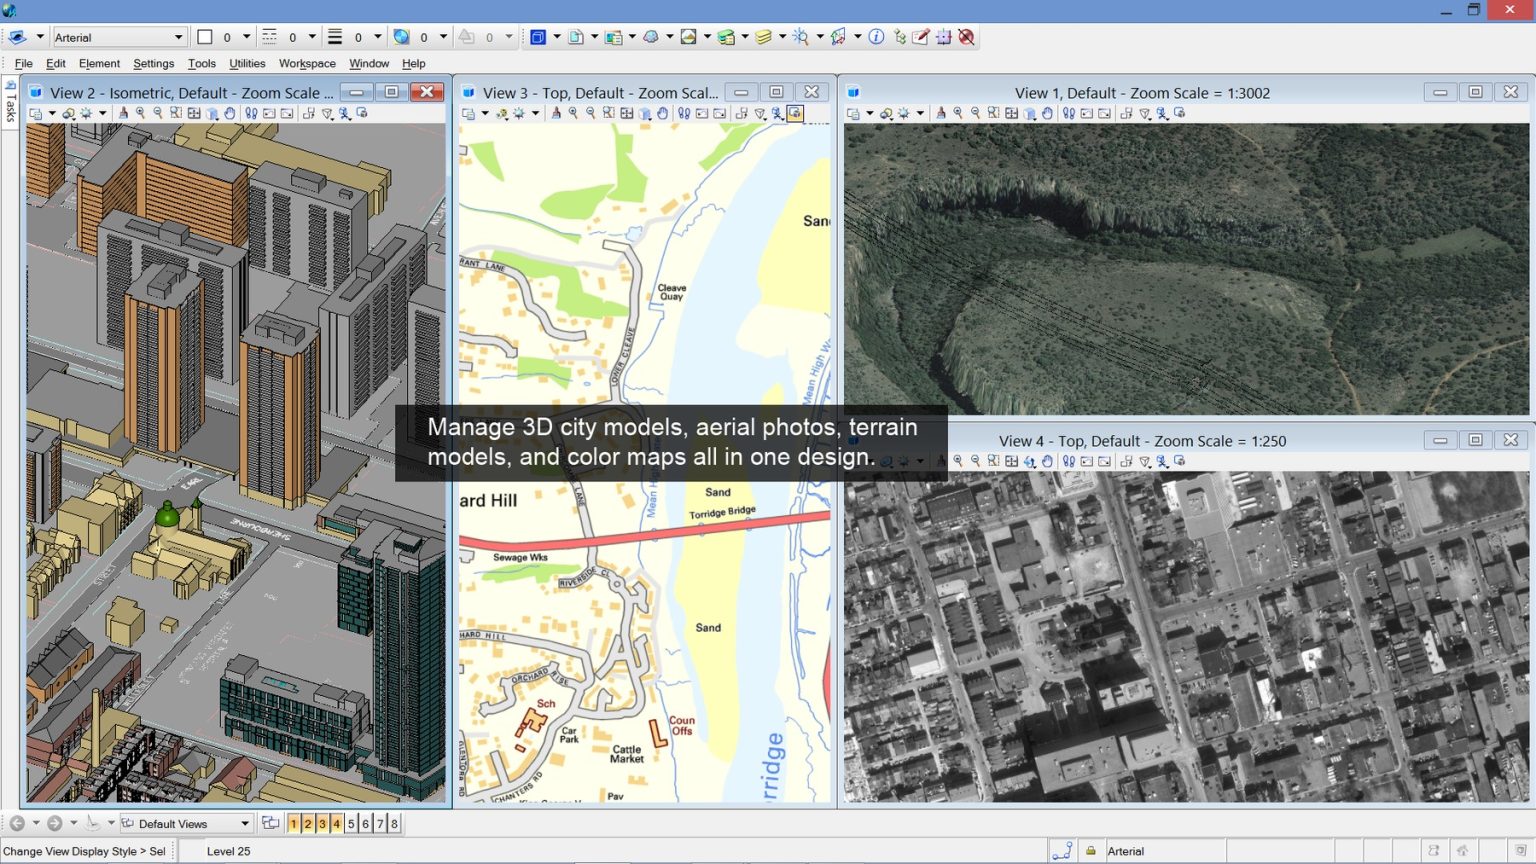Click the Update View brush icon in View 3
This screenshot has width=1536, height=864.
coord(556,114)
